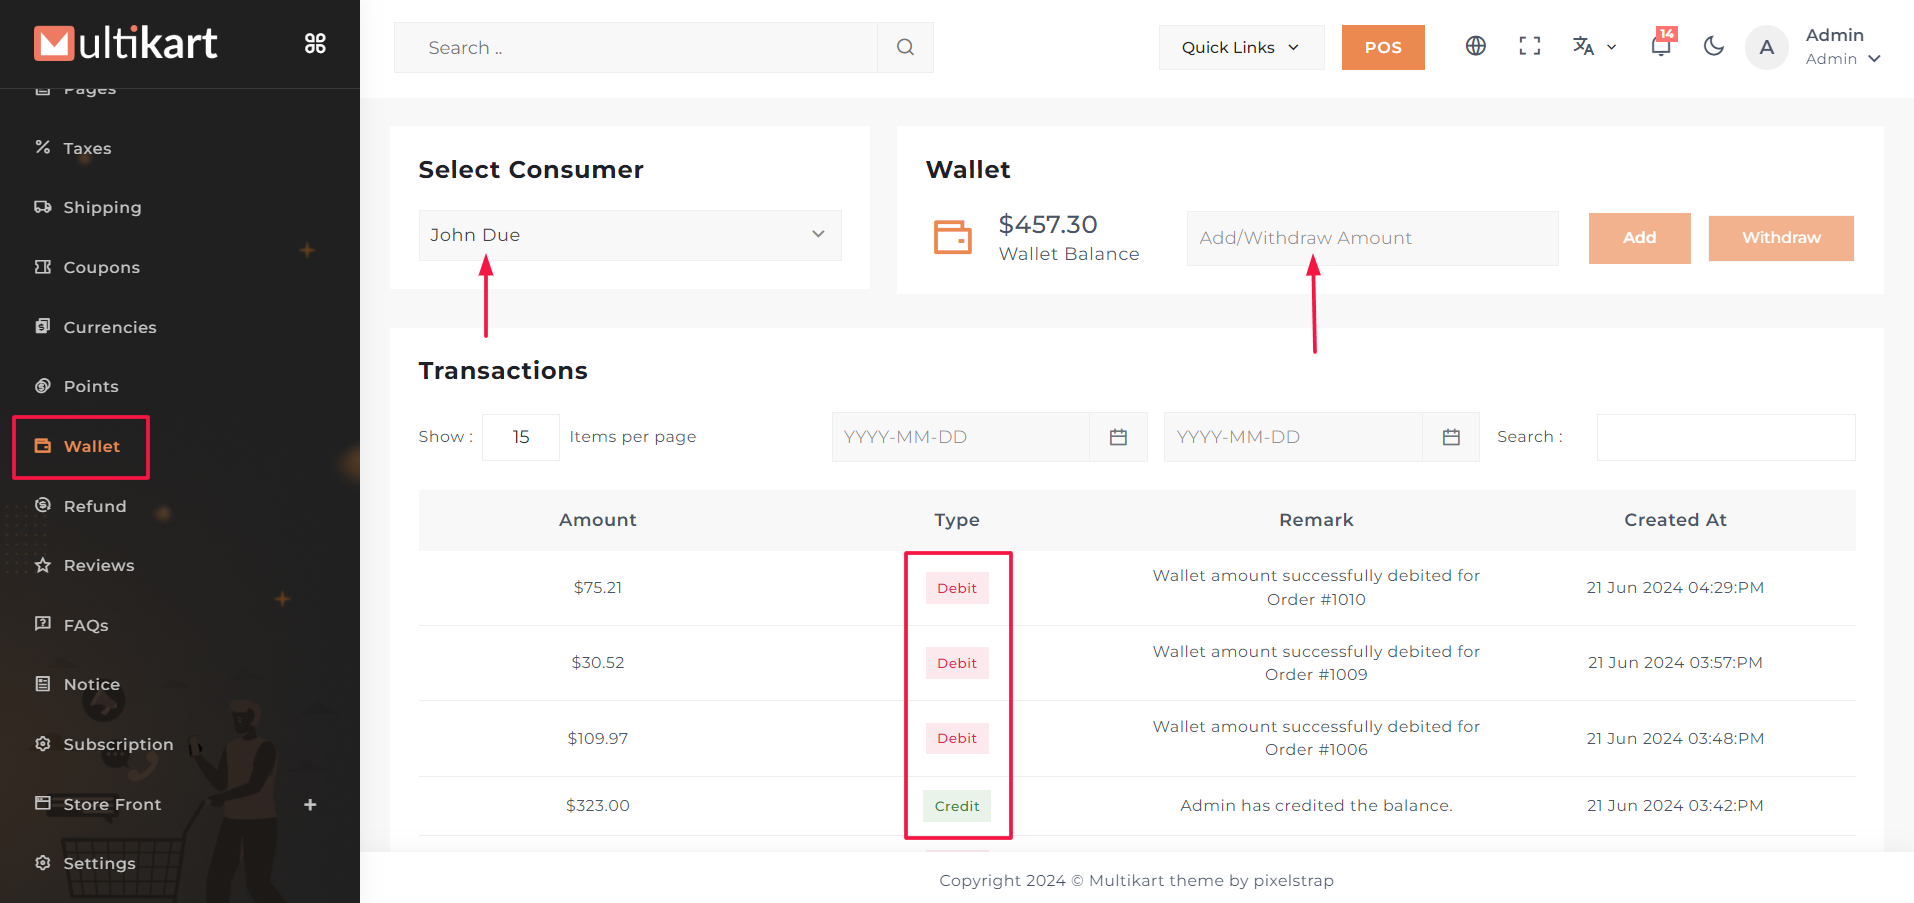Screen dimensions: 1914x903
Task: Go to Refund in the sidebar
Action: (95, 506)
